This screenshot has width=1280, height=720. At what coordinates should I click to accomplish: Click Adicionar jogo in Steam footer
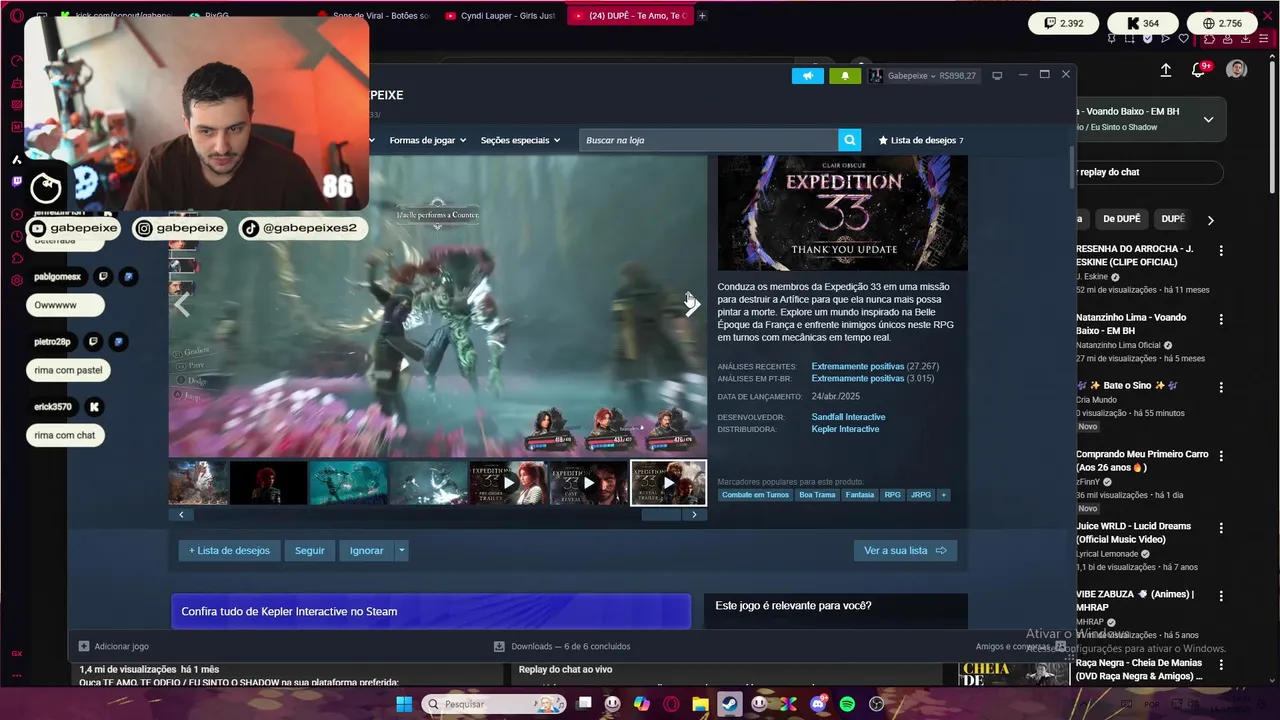[x=113, y=647]
